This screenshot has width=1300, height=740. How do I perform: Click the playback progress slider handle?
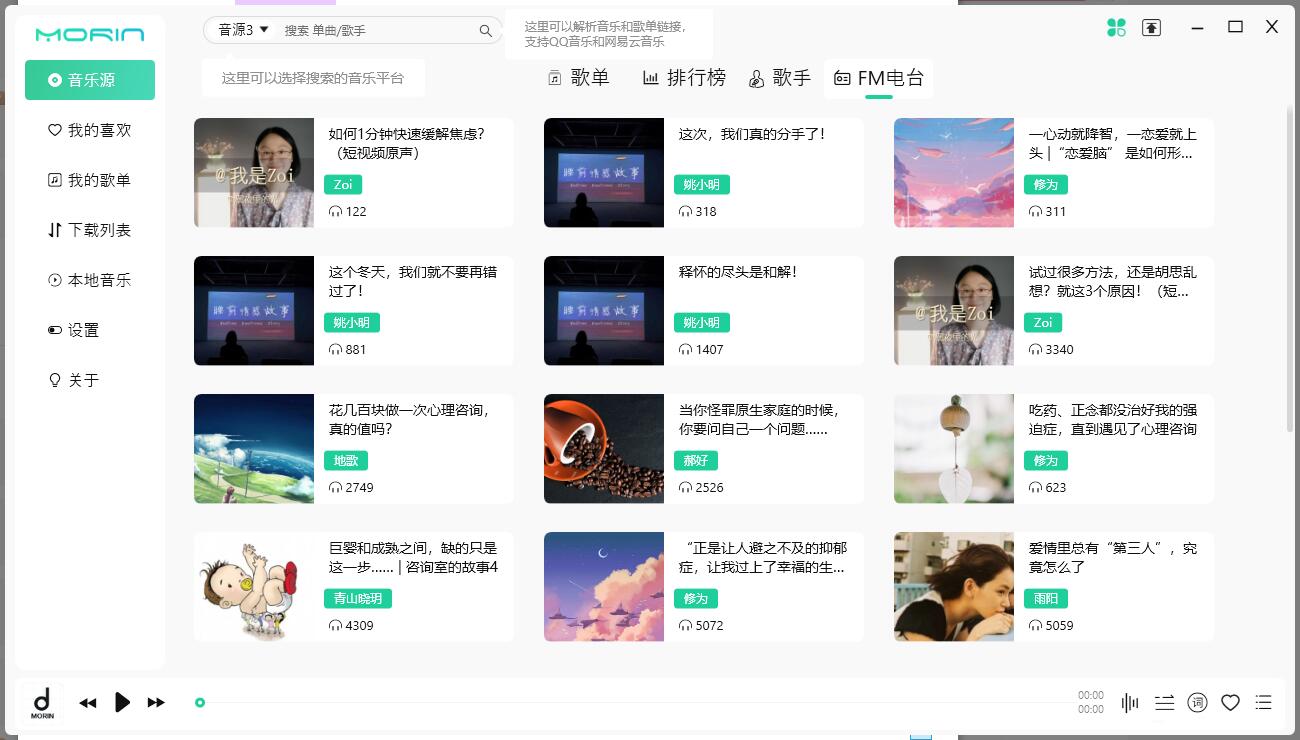[200, 703]
